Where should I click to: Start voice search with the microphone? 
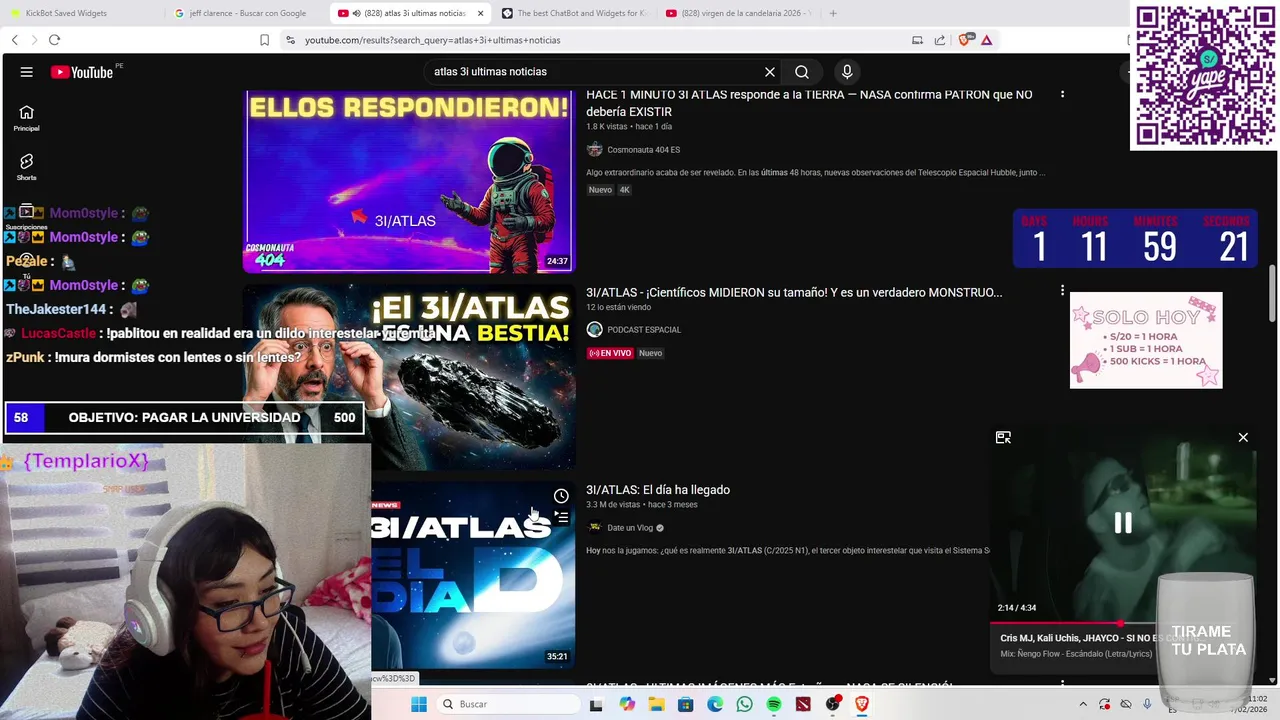point(847,72)
